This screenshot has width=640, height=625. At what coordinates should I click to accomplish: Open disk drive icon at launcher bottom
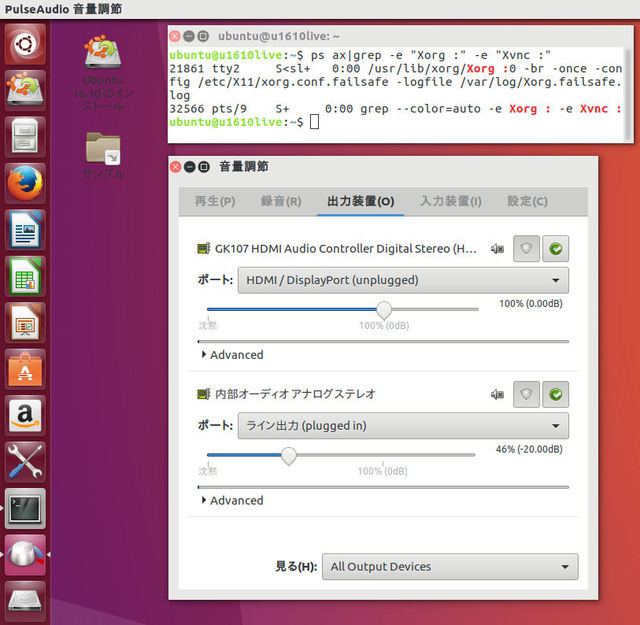tap(25, 601)
